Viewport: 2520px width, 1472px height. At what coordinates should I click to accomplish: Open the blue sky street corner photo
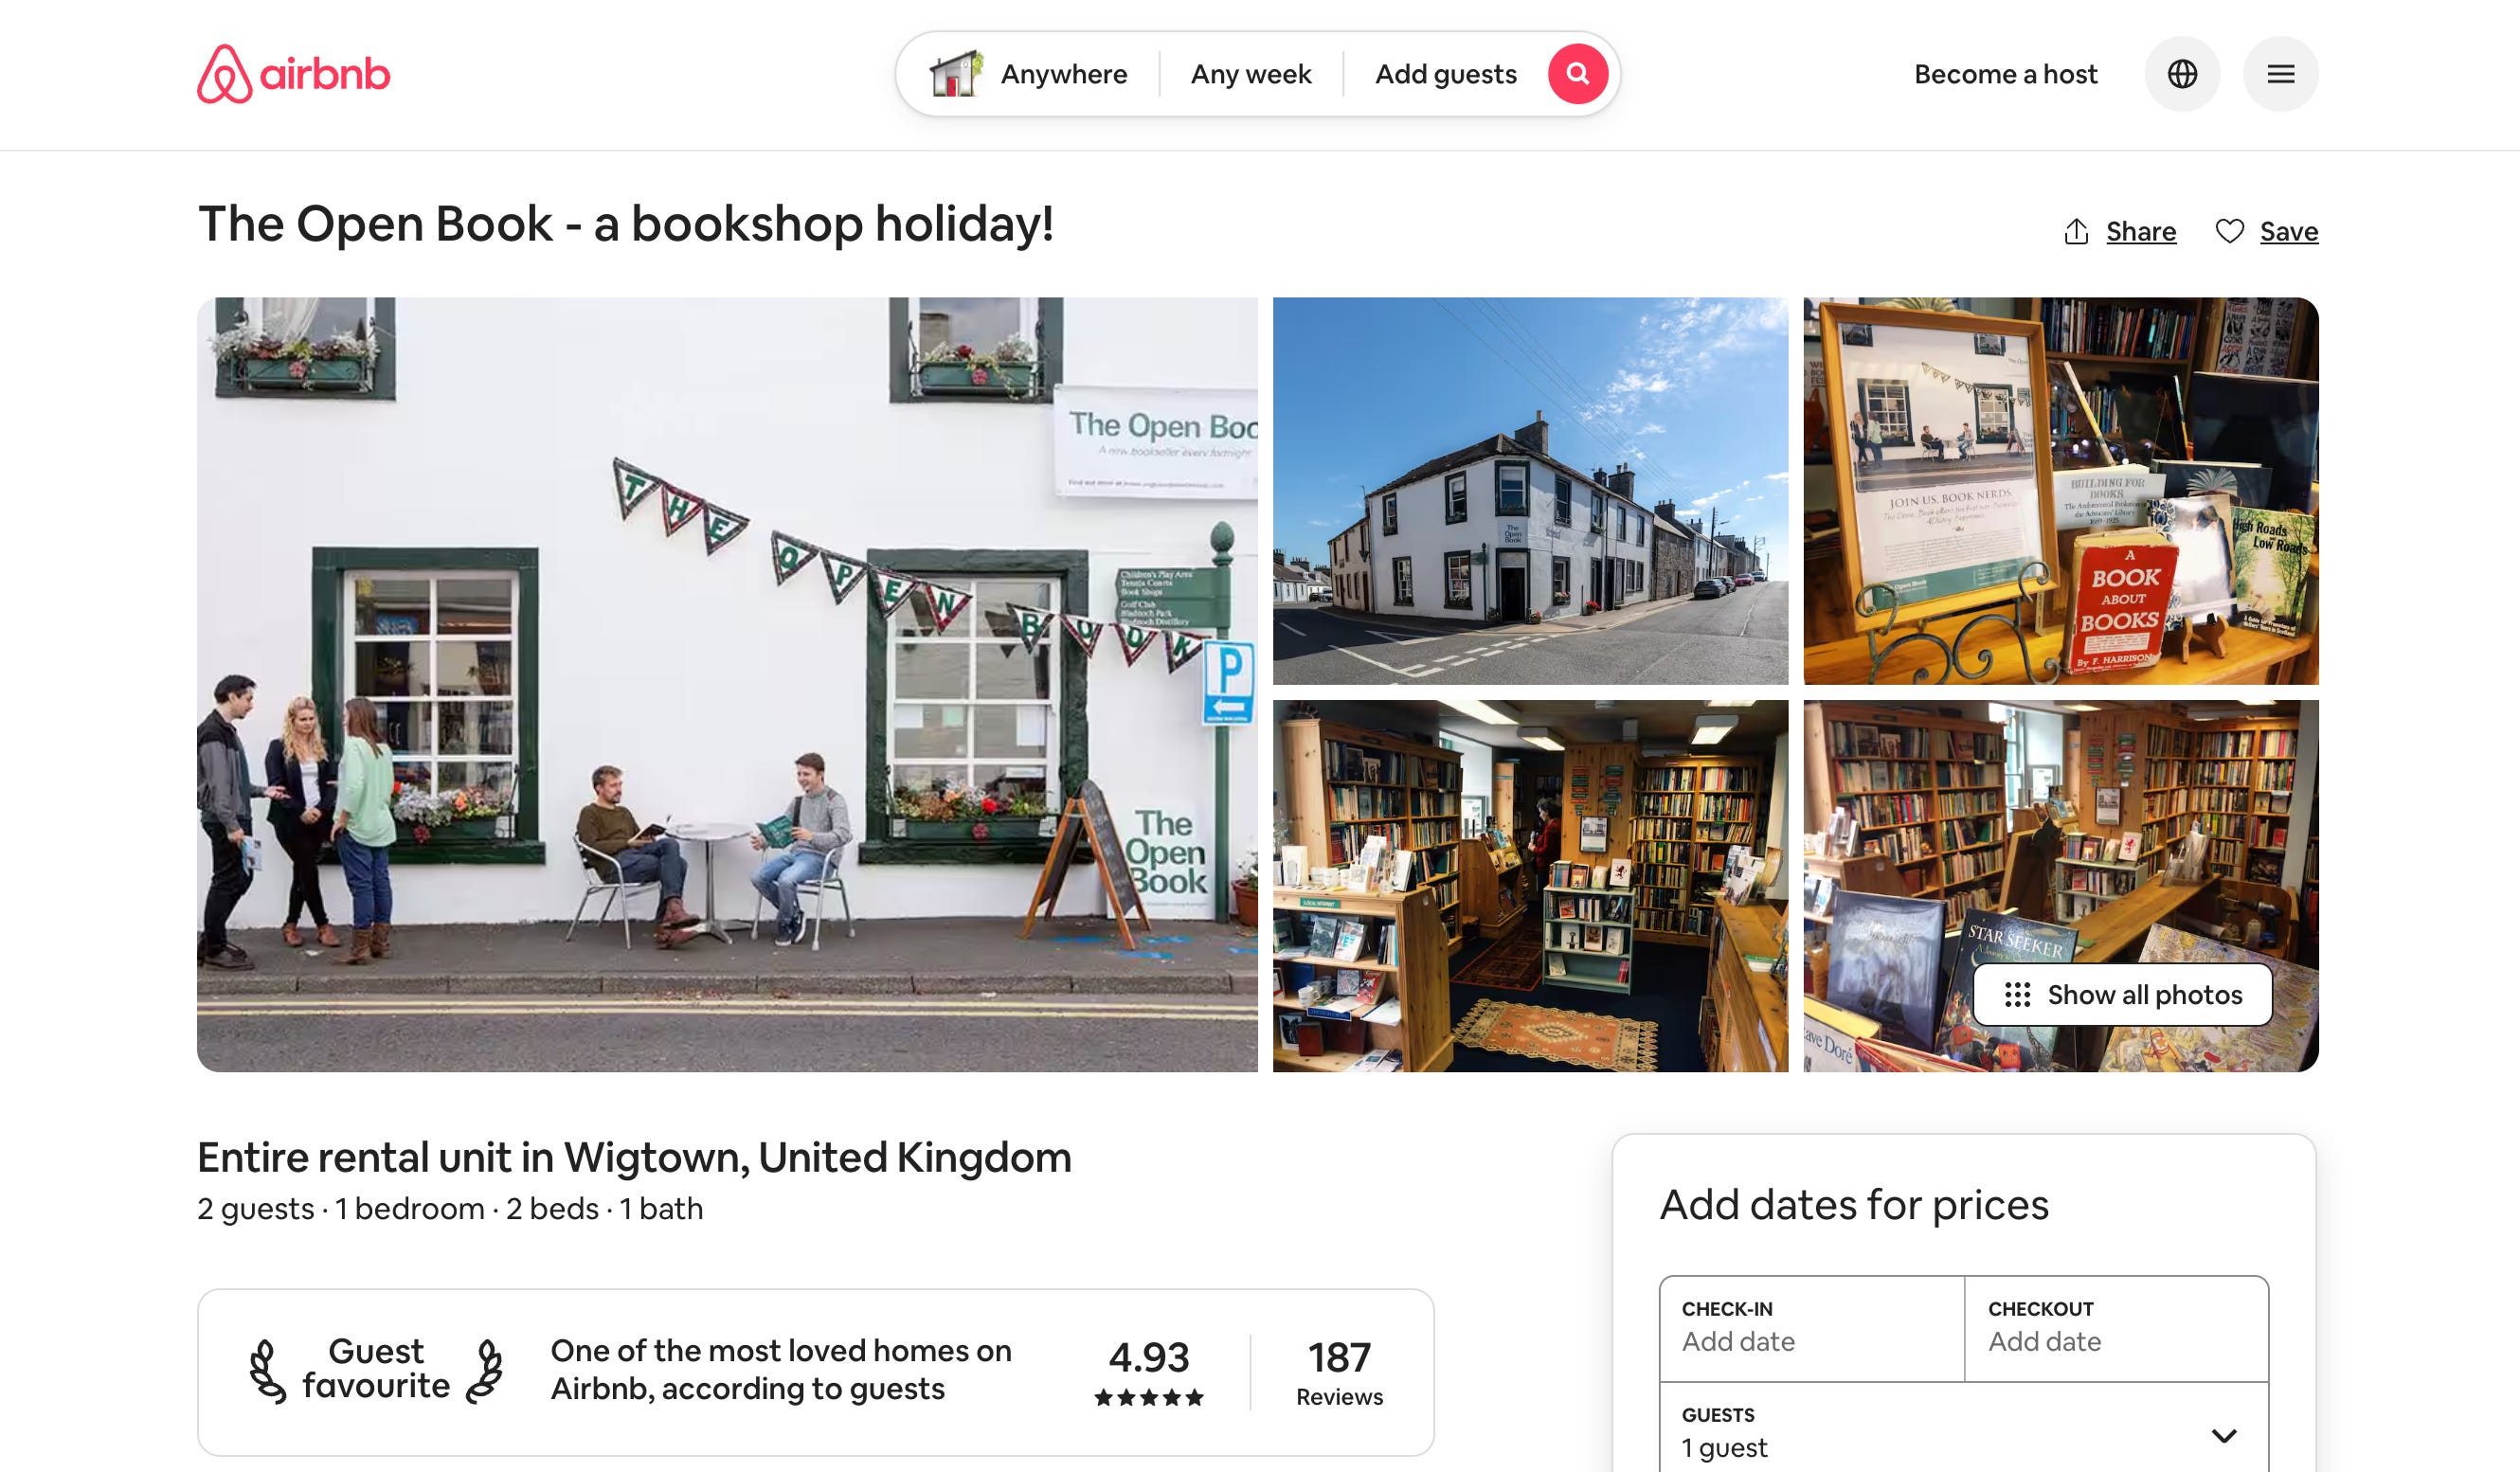(x=1530, y=491)
